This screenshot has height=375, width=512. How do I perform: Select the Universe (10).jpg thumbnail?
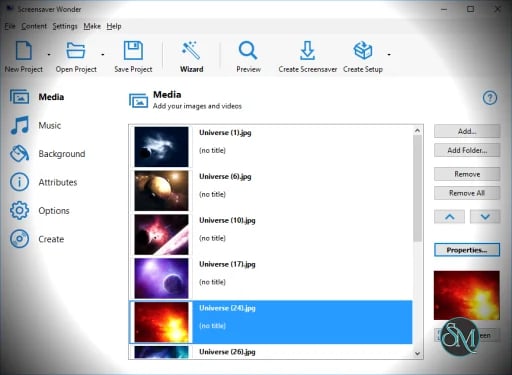161,234
